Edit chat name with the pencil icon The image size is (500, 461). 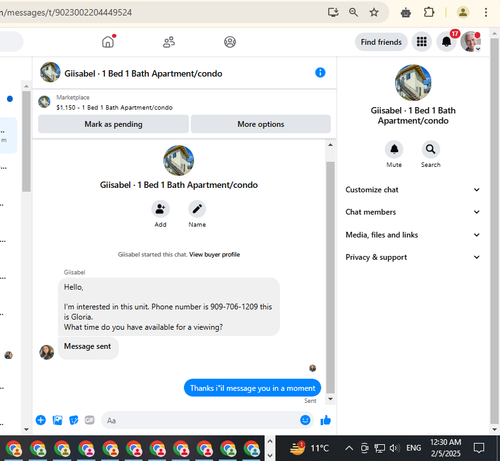pyautogui.click(x=197, y=209)
